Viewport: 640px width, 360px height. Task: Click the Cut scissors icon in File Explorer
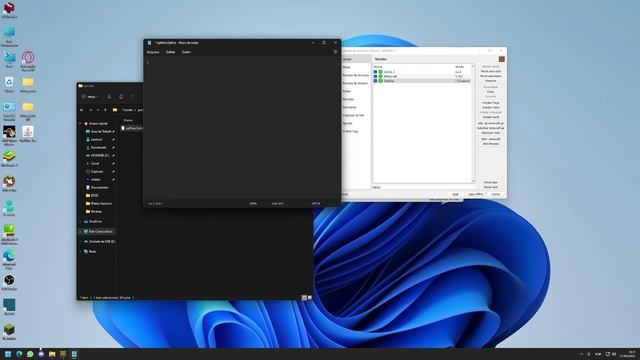(x=109, y=97)
